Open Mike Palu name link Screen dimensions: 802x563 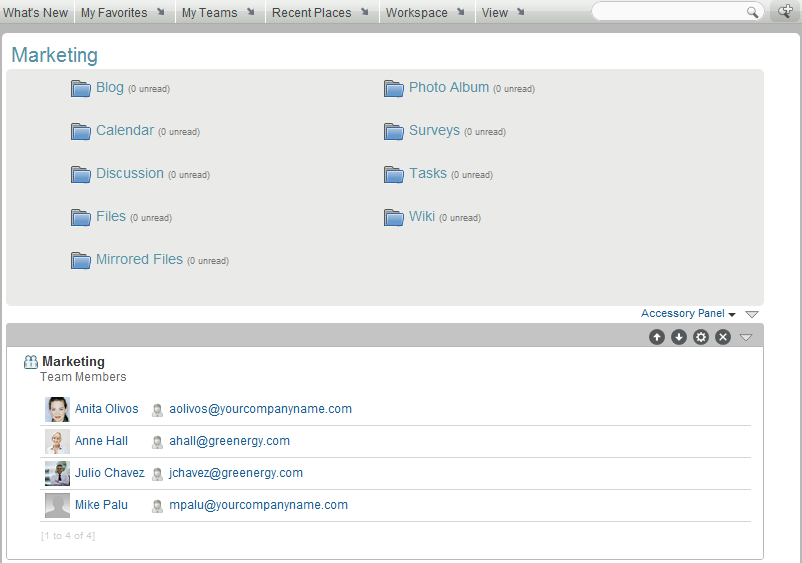(x=101, y=505)
